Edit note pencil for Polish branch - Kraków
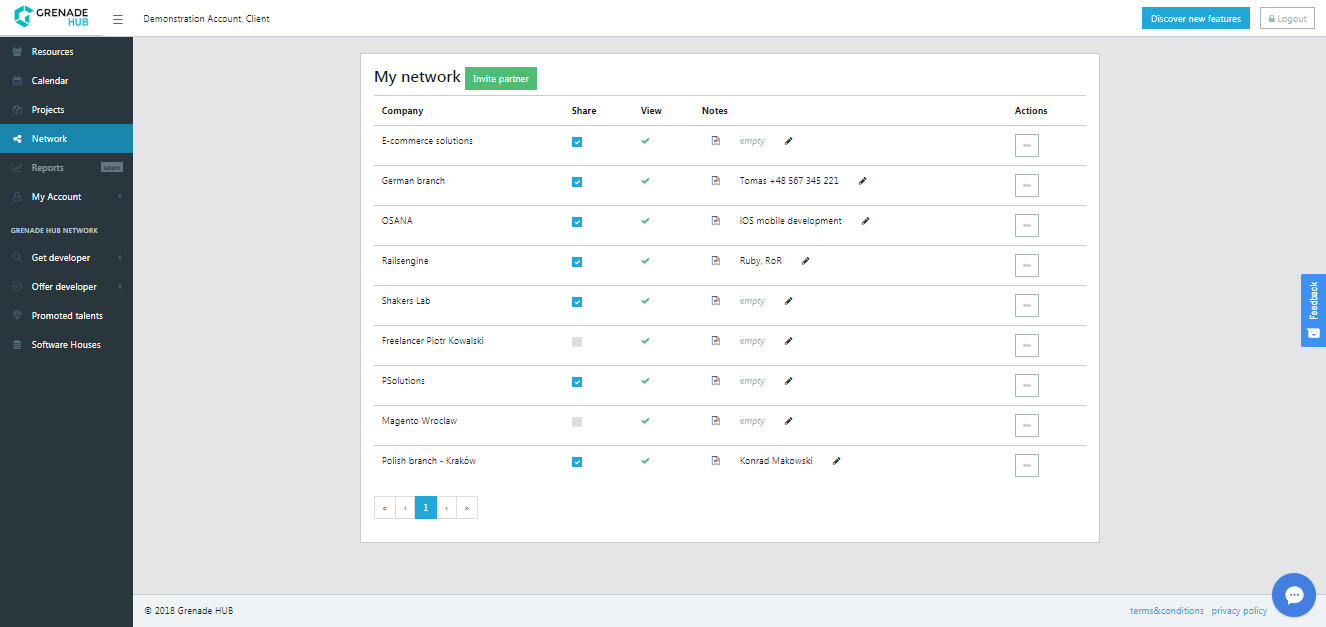This screenshot has width=1326, height=627. click(x=836, y=461)
